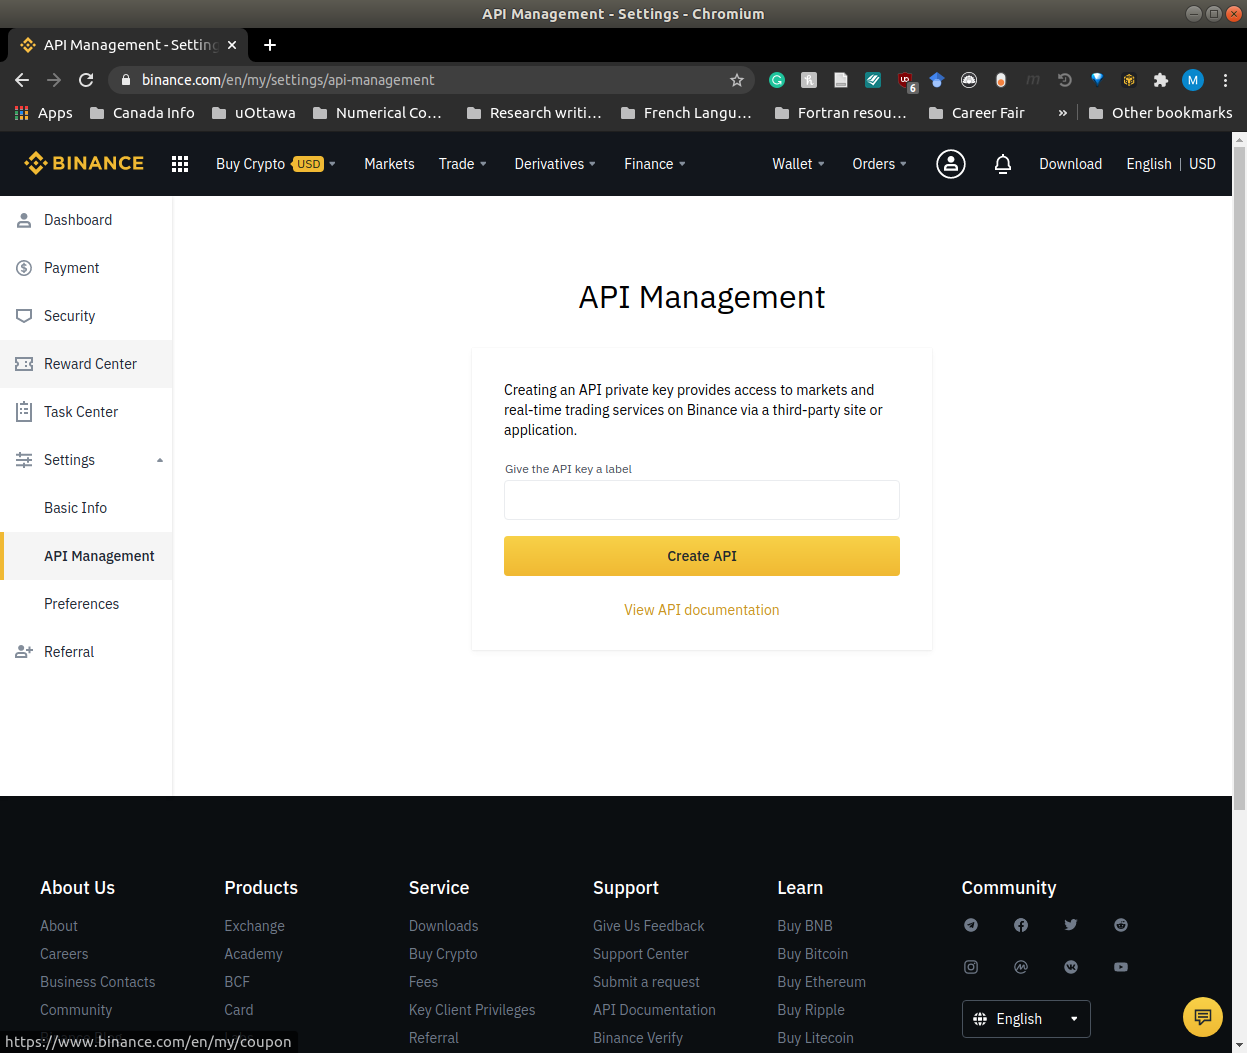Open the Careers footer link
This screenshot has width=1247, height=1053.
pyautogui.click(x=64, y=954)
